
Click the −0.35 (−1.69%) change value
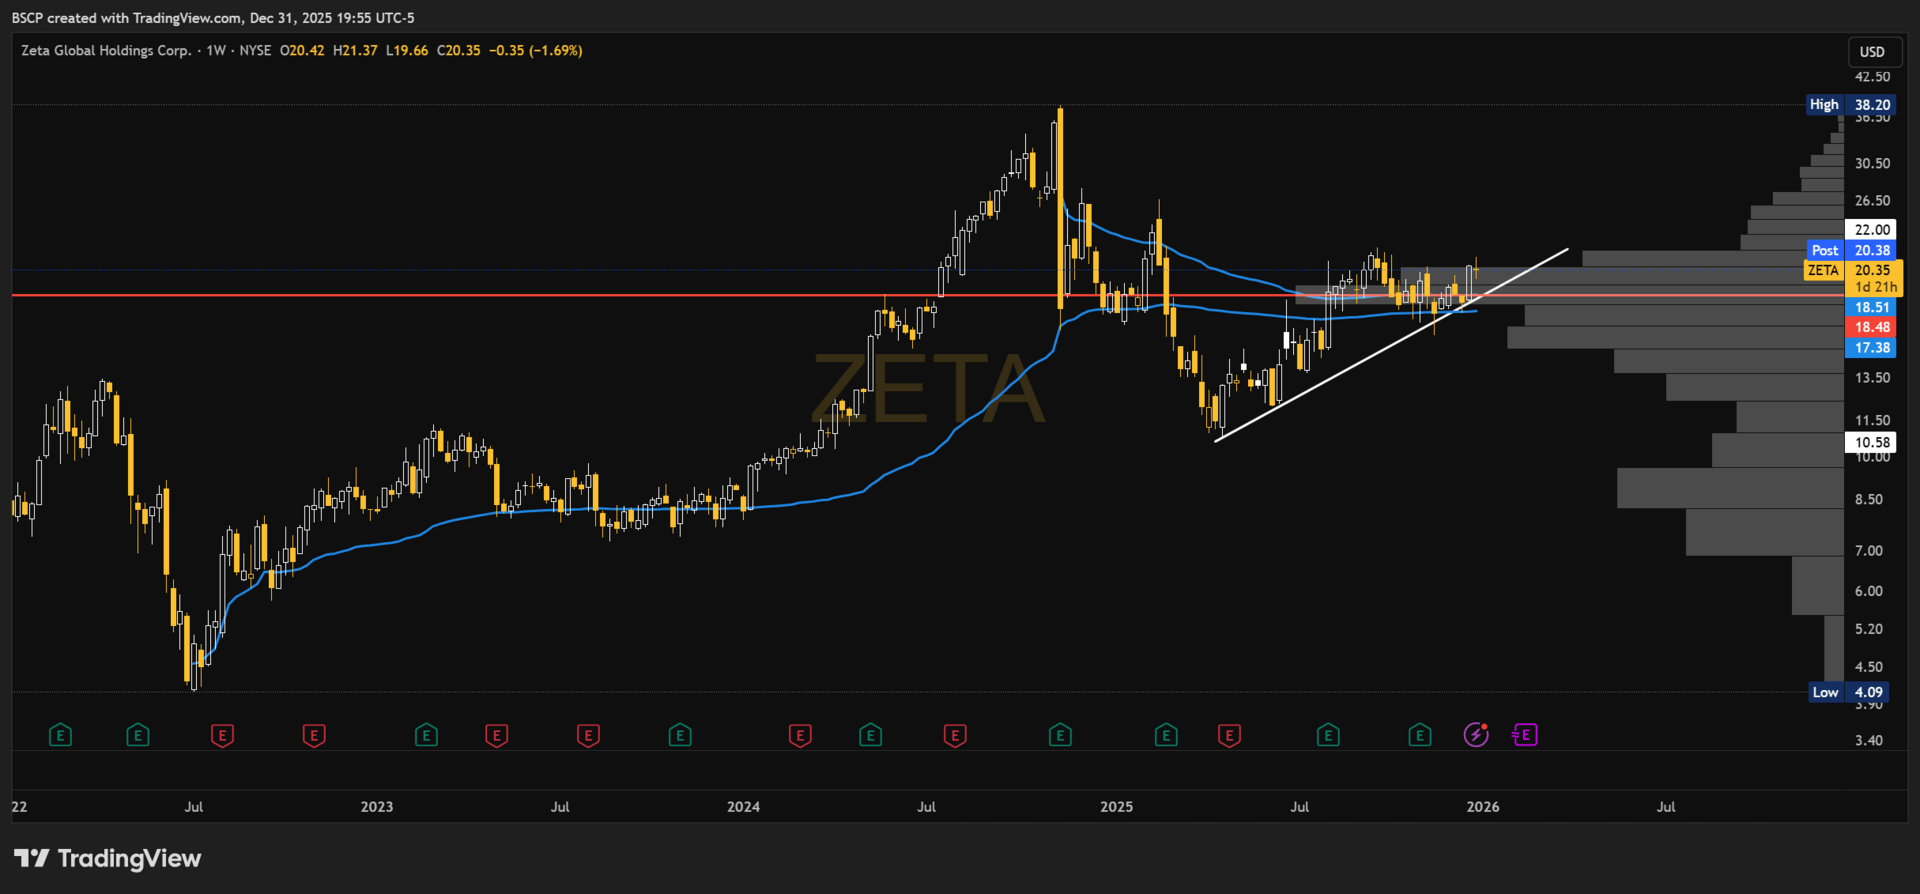[x=536, y=50]
